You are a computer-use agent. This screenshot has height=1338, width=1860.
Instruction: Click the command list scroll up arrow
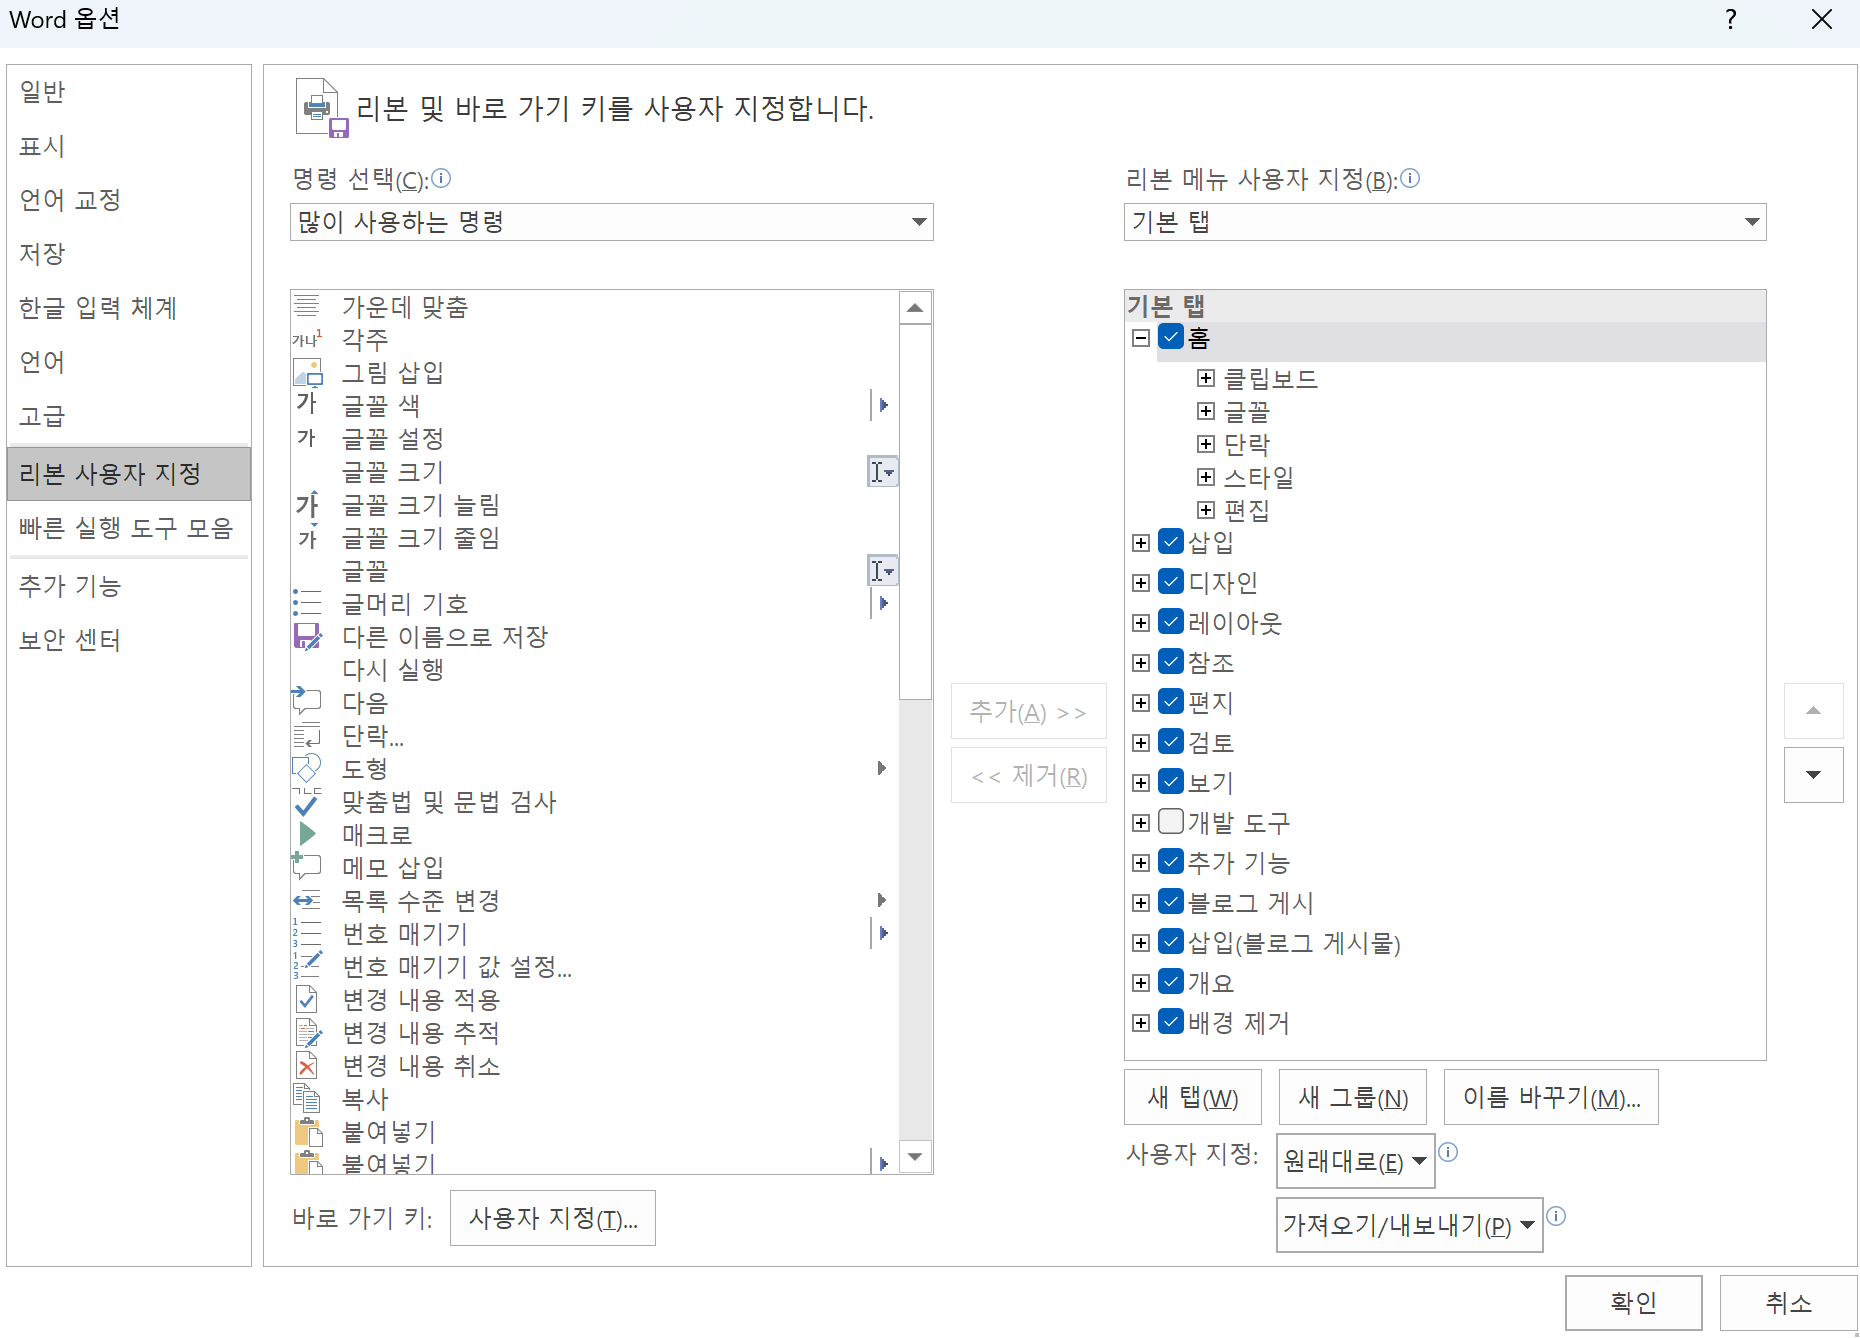(x=915, y=308)
